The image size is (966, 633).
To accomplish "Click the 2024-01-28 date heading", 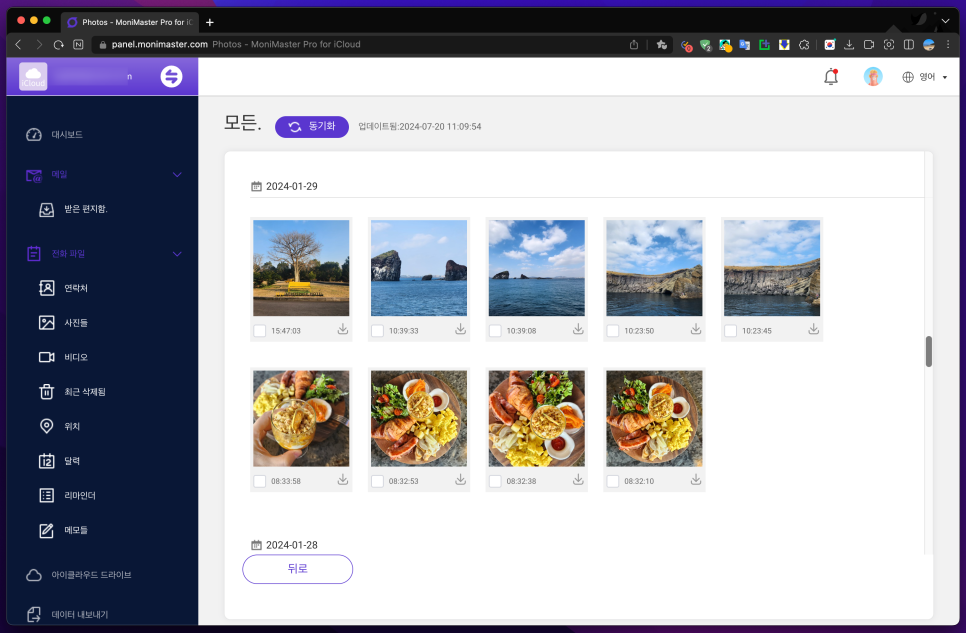I will click(x=291, y=545).
